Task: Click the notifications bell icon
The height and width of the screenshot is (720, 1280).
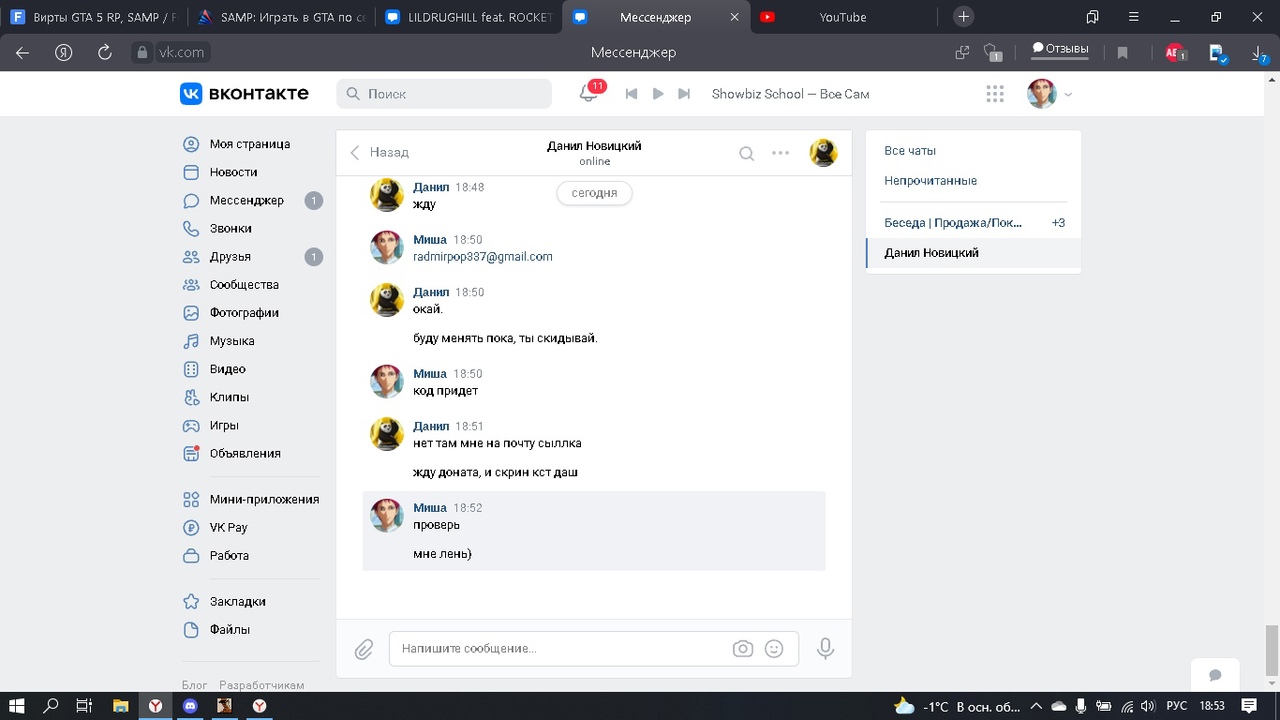Action: [588, 94]
